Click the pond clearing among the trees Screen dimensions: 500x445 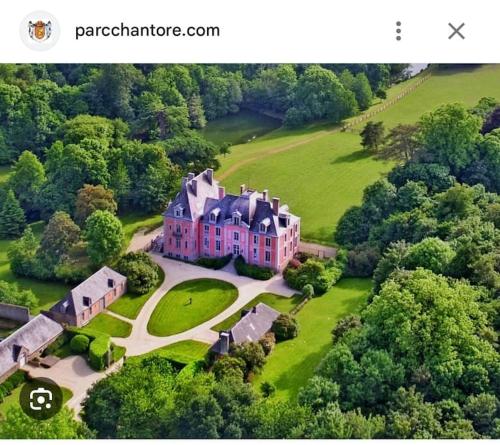pyautogui.click(x=238, y=128)
